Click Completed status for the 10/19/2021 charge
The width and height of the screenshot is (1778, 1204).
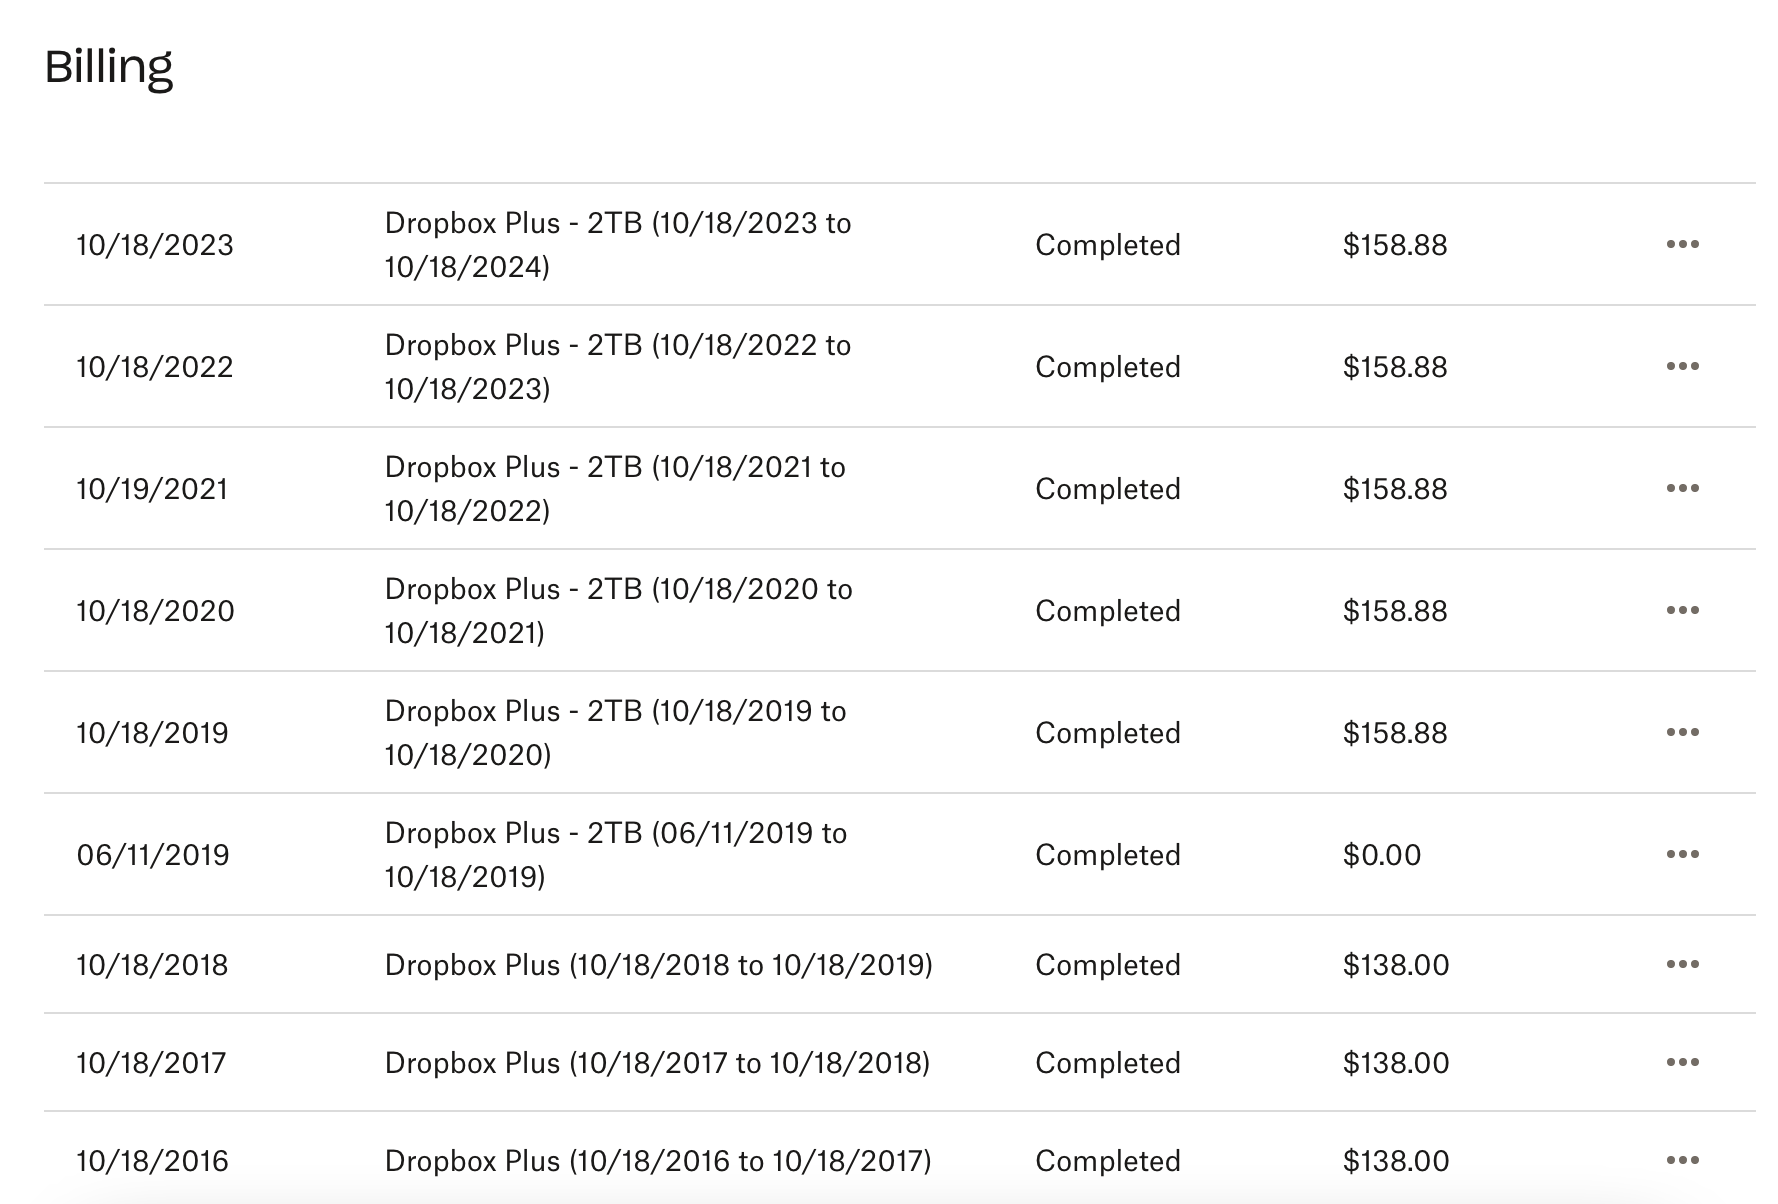click(x=1108, y=489)
